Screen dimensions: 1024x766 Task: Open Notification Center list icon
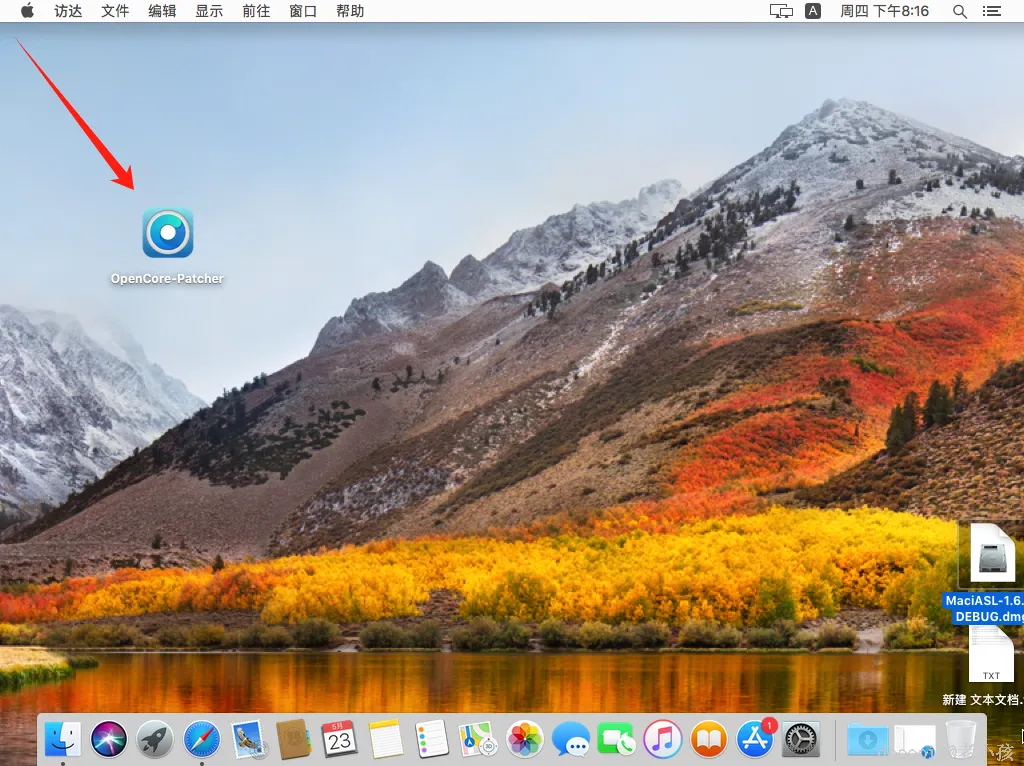[x=991, y=11]
